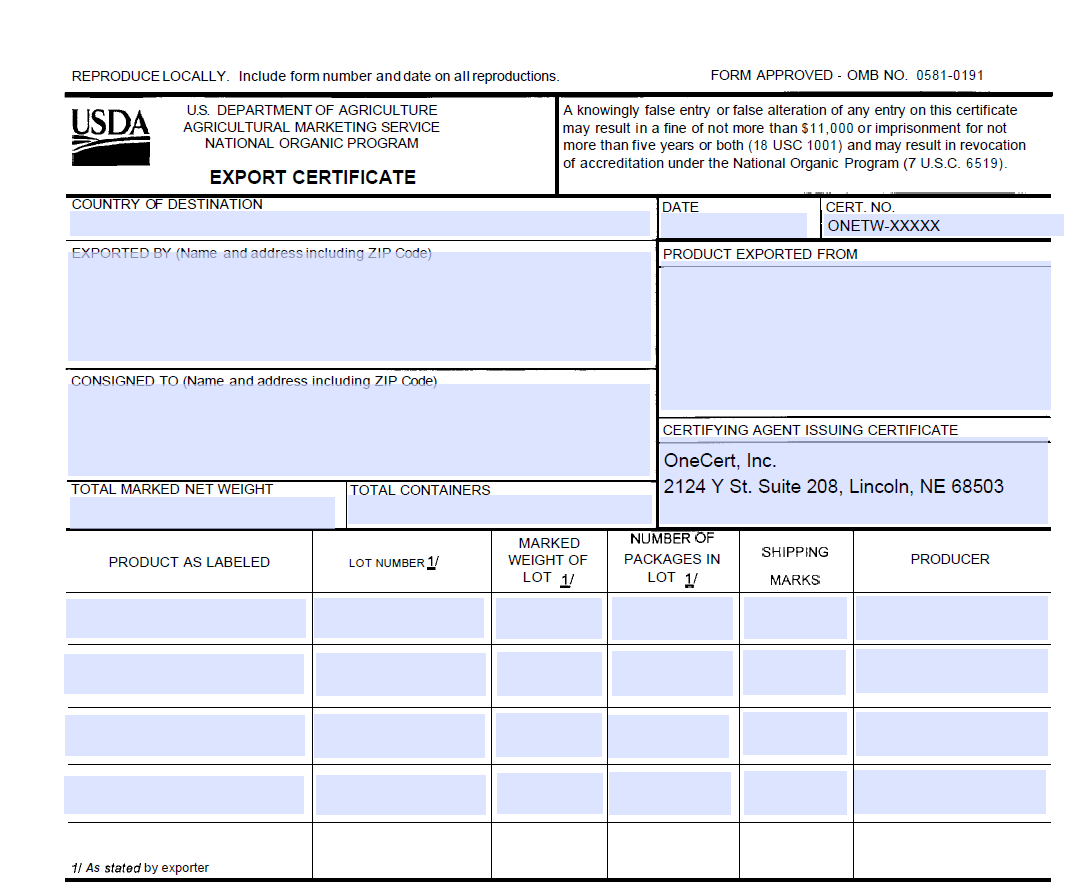Click the first Number of Packages in Lot cell
The image size is (1084, 888).
click(x=670, y=618)
